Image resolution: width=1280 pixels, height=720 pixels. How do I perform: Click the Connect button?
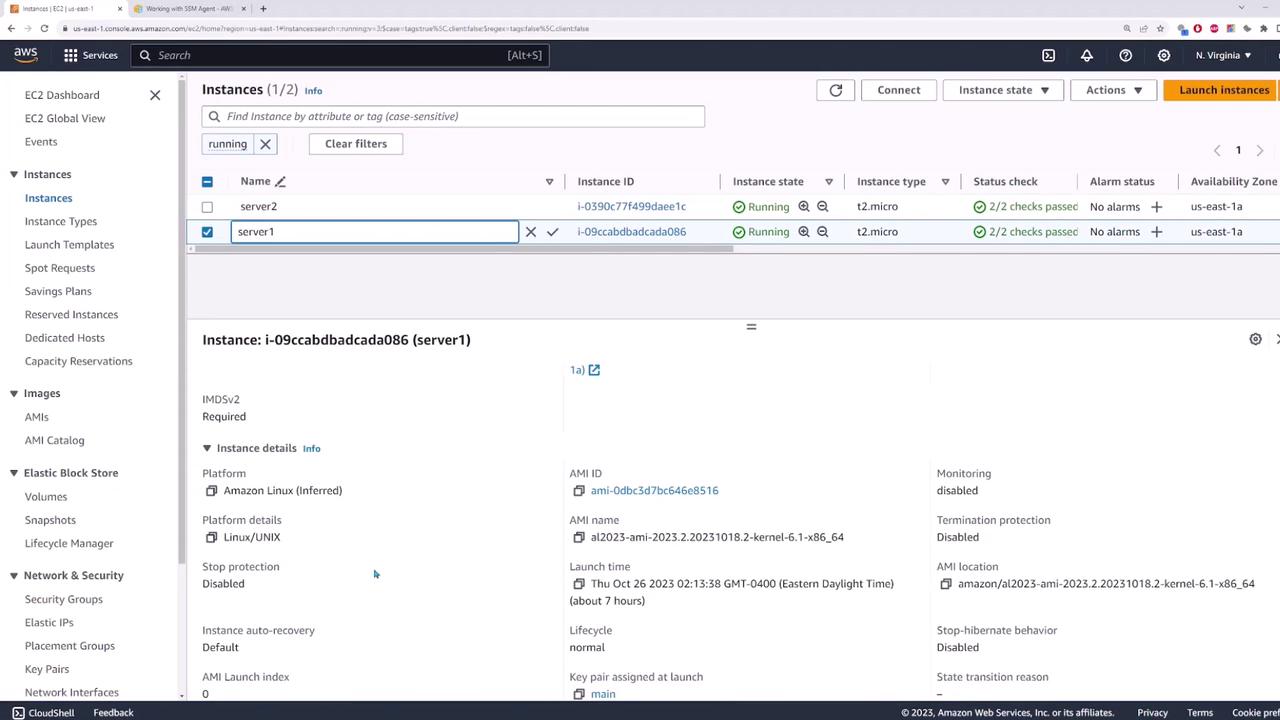click(899, 90)
